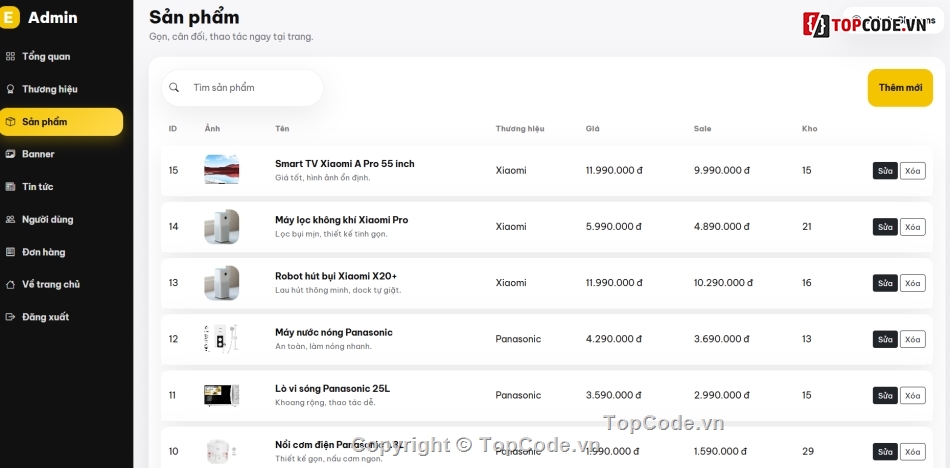Delete Lò vi sóng Panasonic 25L with Xóa
950x468 pixels.
[x=912, y=396]
